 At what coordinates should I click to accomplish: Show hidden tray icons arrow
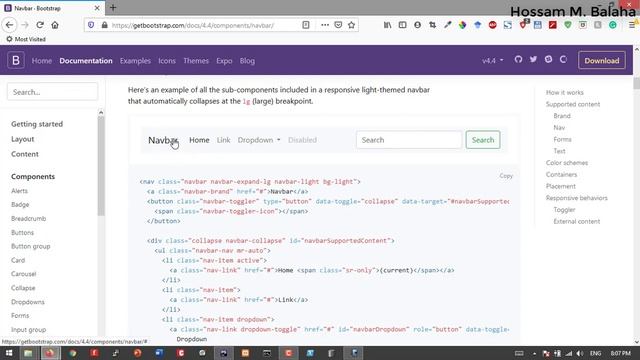tap(534, 353)
